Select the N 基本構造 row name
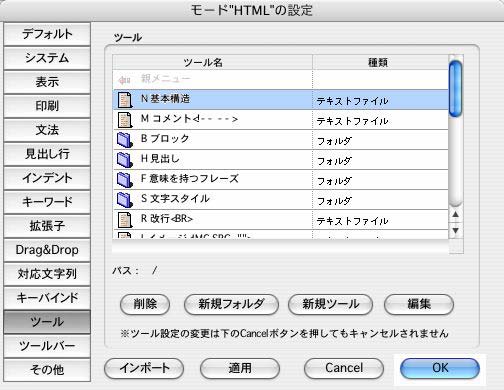Screen dimensions: 504x390 (165, 99)
